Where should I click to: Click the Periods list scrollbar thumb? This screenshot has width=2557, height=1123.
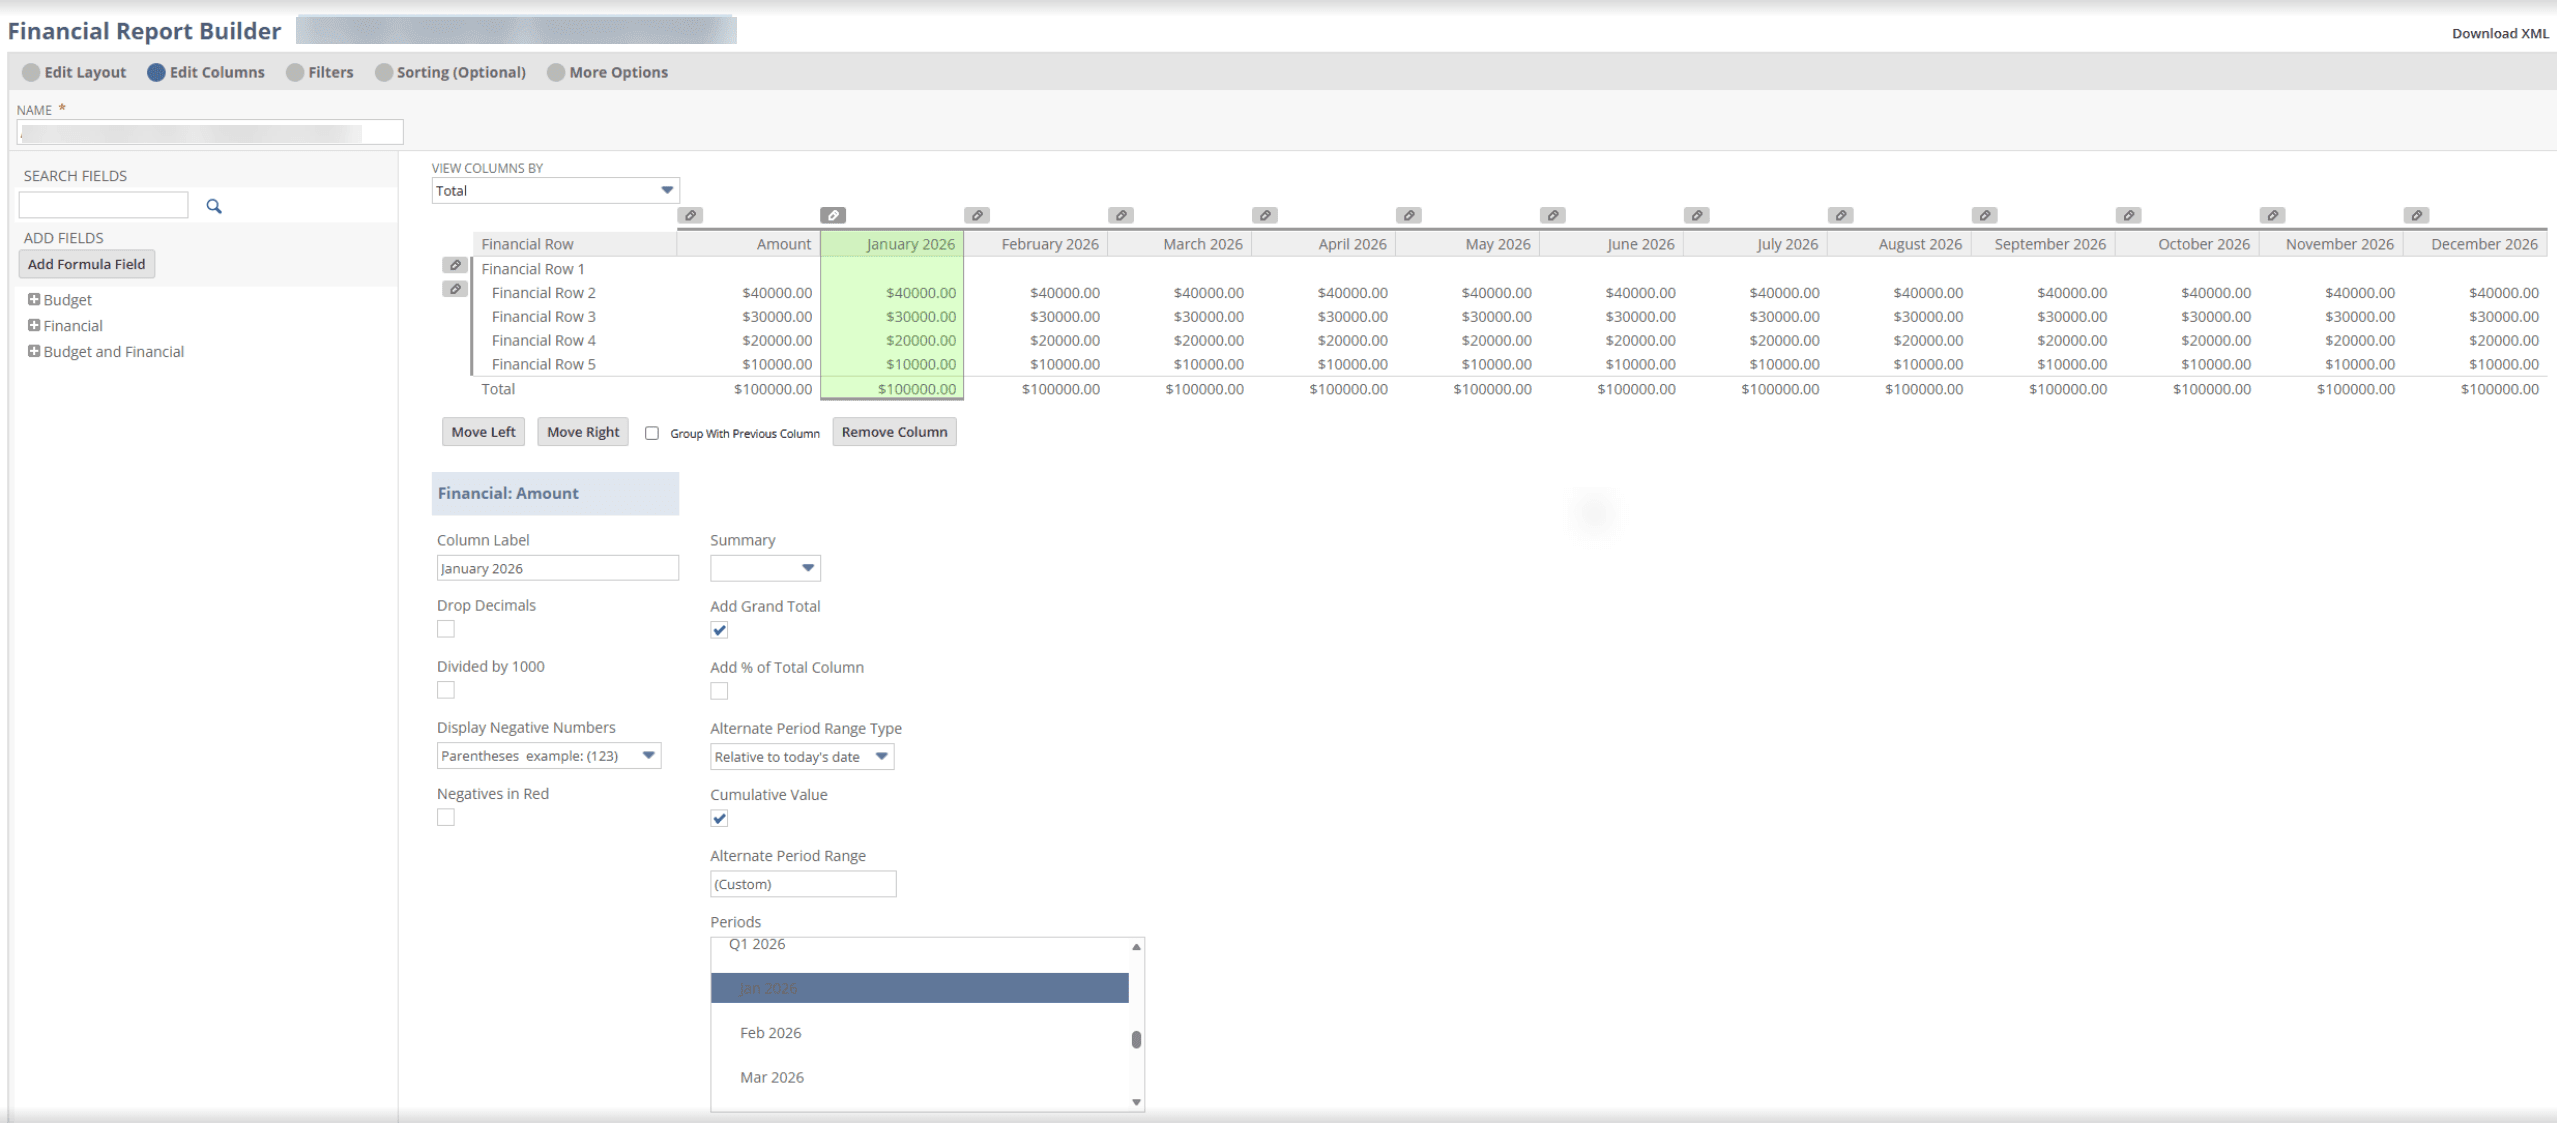[1136, 1040]
